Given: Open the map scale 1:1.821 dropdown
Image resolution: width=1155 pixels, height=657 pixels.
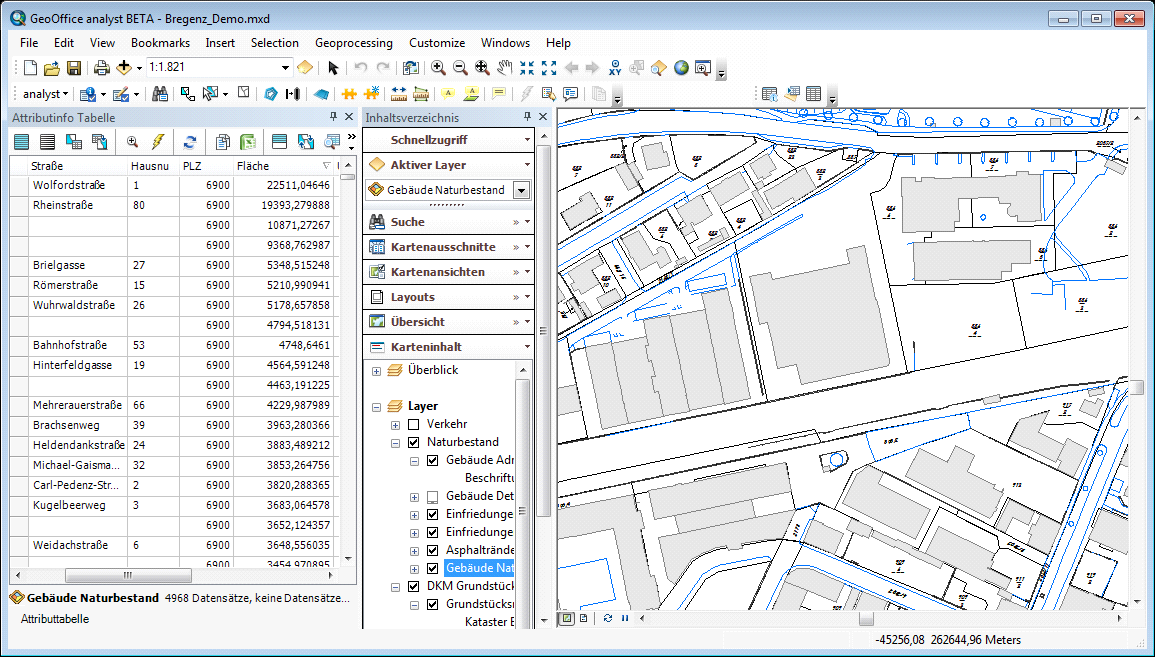Looking at the screenshot, I should pos(285,68).
